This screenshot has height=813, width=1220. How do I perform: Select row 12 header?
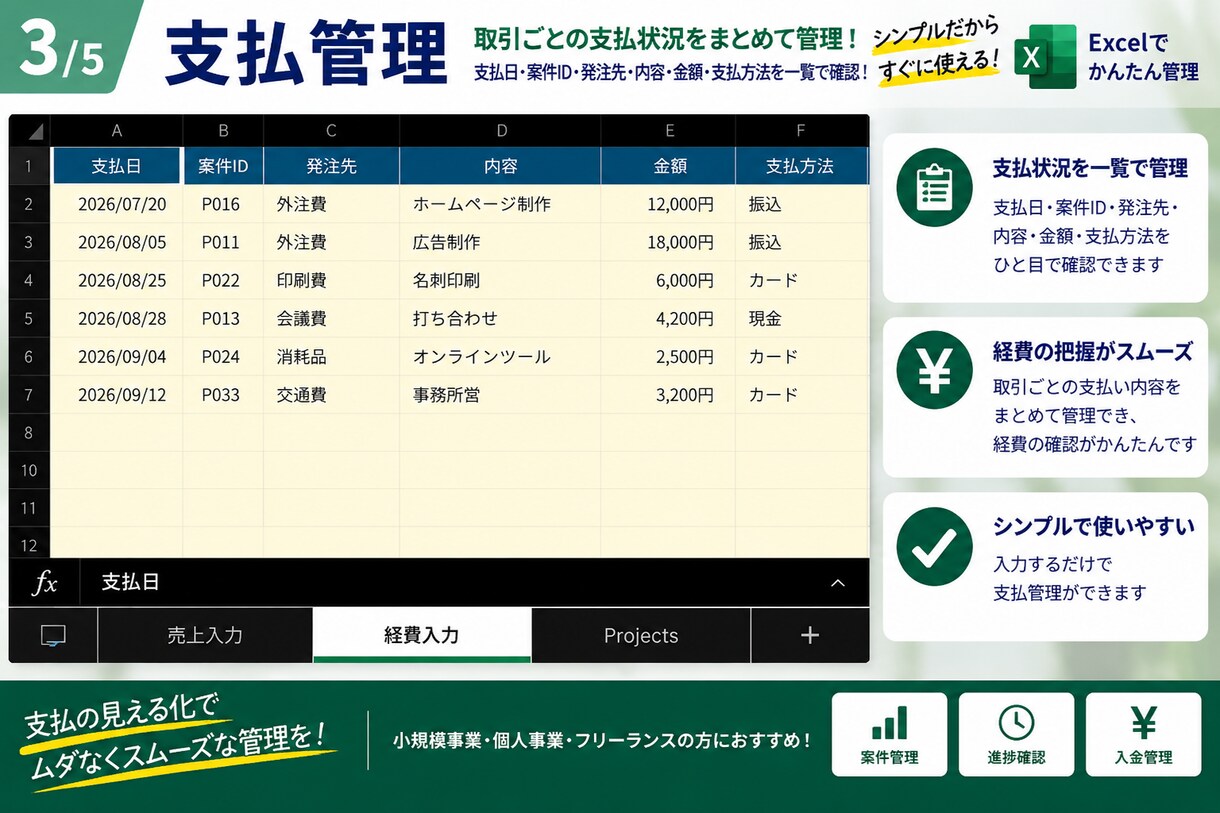[30, 545]
